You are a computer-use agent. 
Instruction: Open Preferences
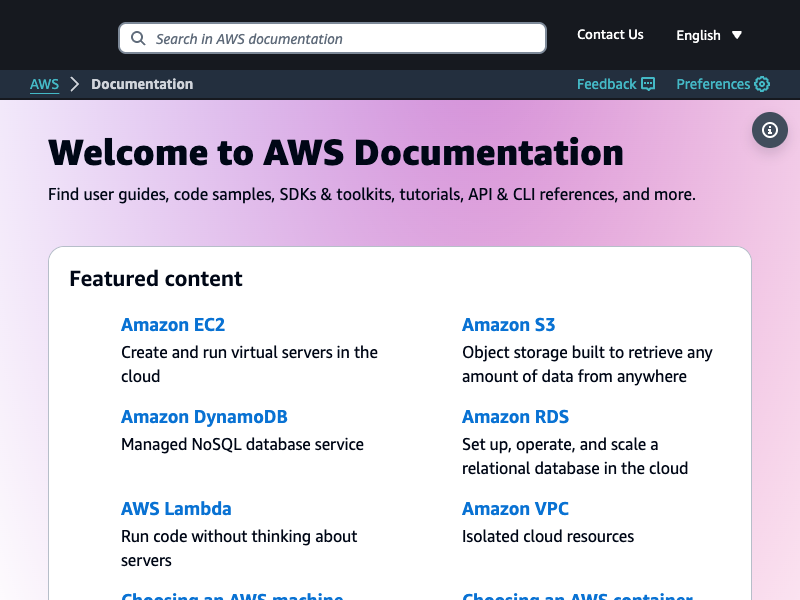pos(723,84)
